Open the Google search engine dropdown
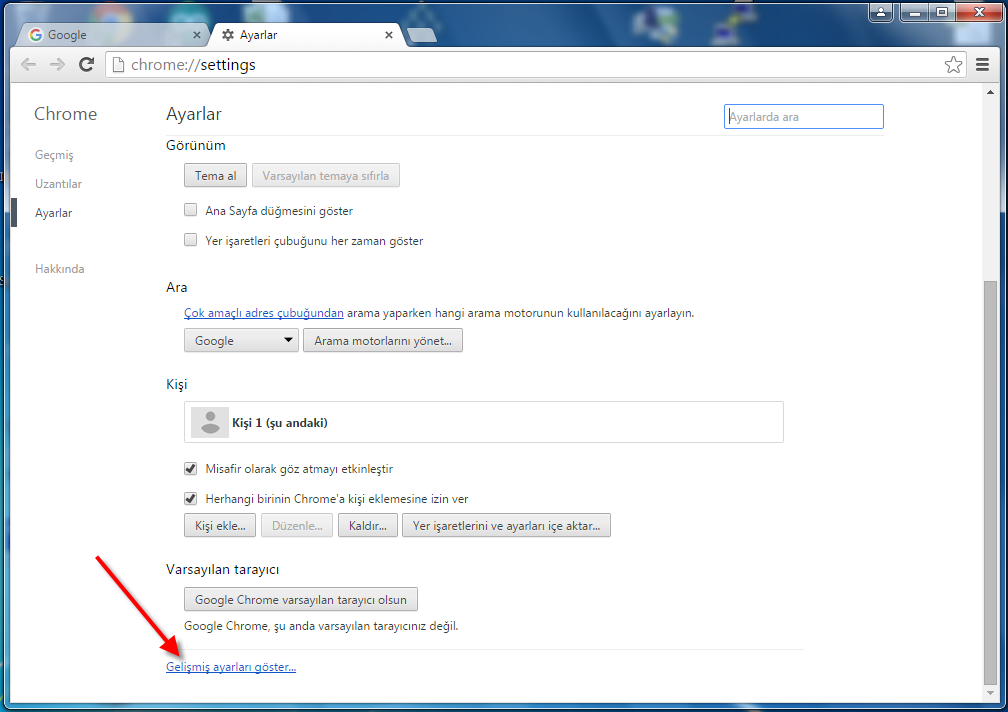 241,340
